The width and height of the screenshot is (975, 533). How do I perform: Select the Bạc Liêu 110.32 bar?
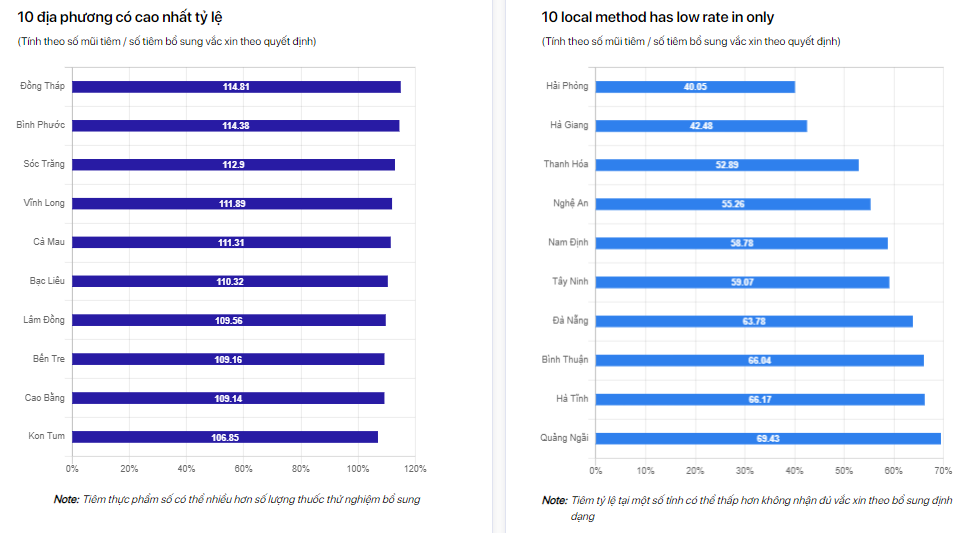tap(230, 282)
